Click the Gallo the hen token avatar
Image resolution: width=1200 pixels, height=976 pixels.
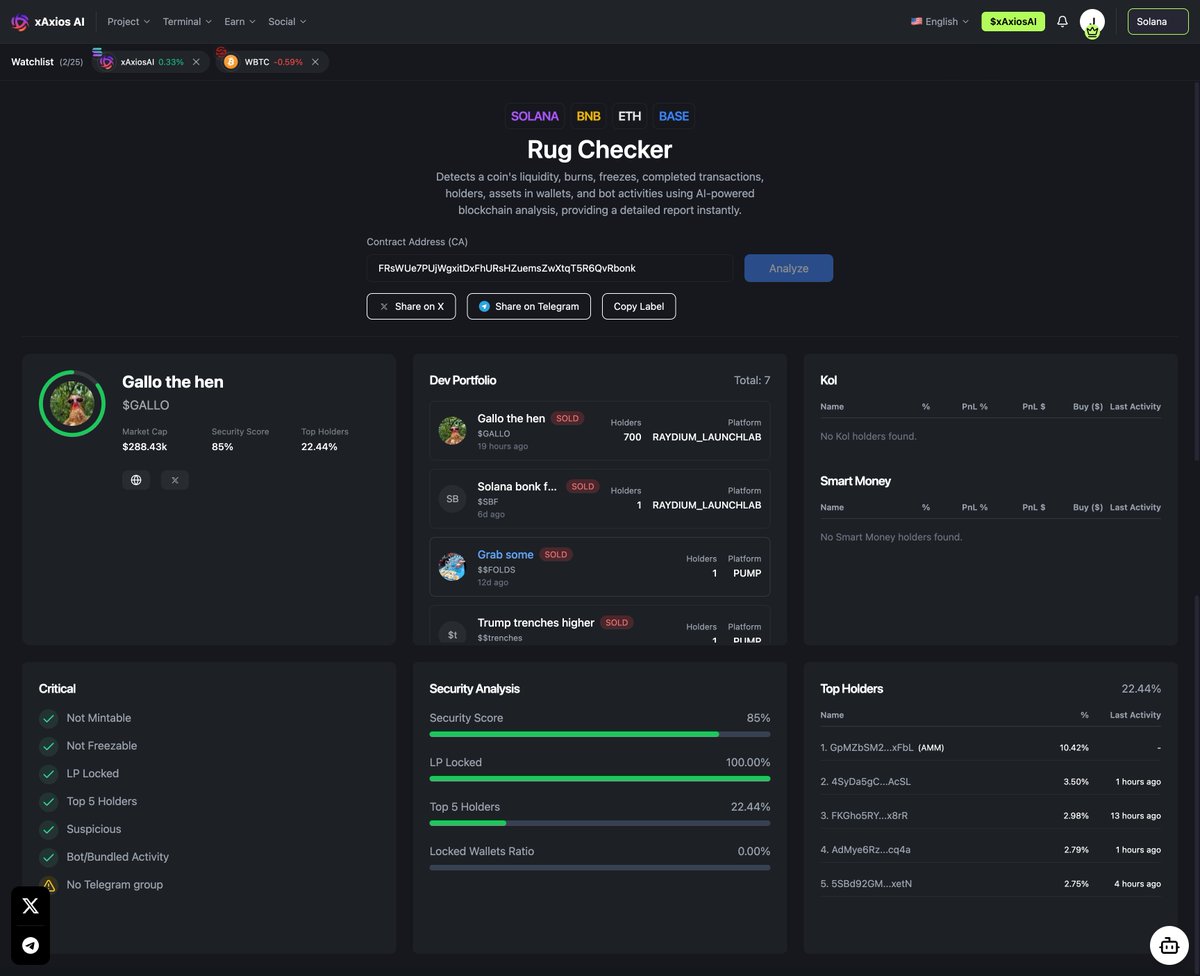[72, 404]
